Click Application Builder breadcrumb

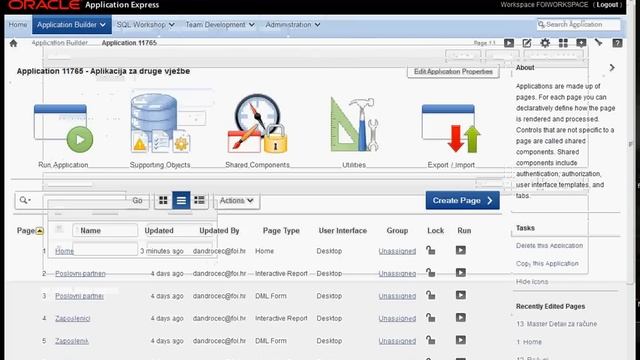(60, 43)
